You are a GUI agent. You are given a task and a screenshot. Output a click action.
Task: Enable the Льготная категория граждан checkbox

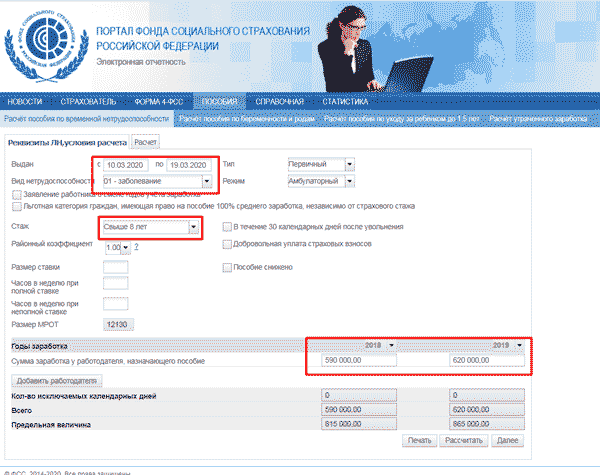tap(17, 207)
